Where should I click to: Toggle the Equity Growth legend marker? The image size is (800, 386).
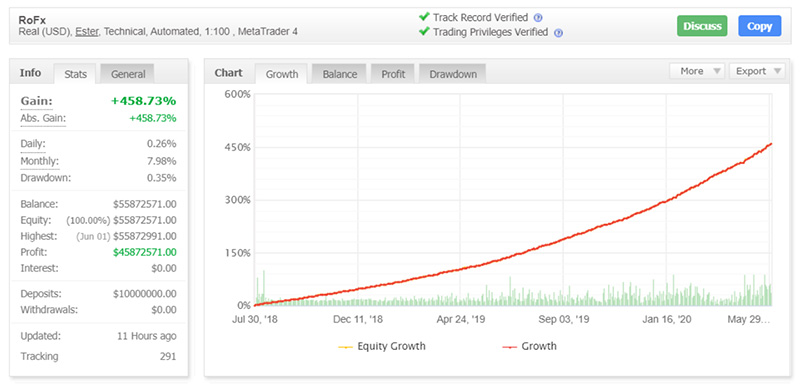point(345,347)
